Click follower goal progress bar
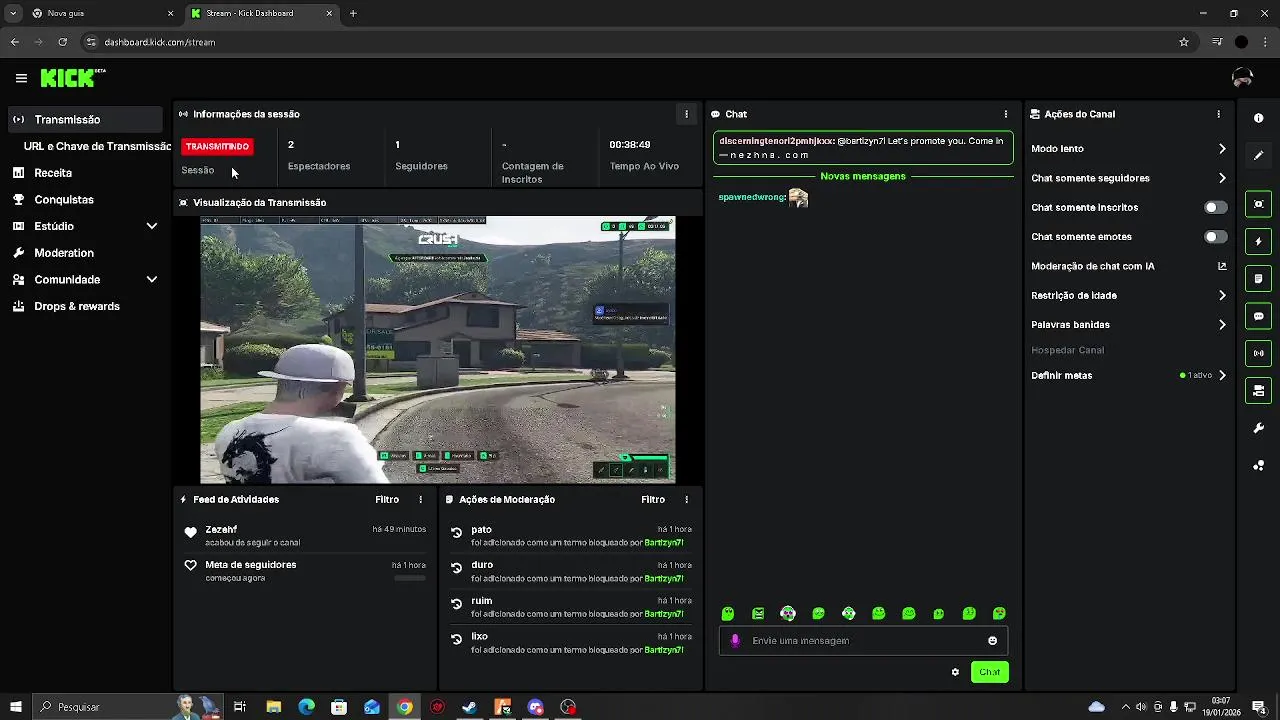Screen dimensions: 1280x720 tap(410, 578)
